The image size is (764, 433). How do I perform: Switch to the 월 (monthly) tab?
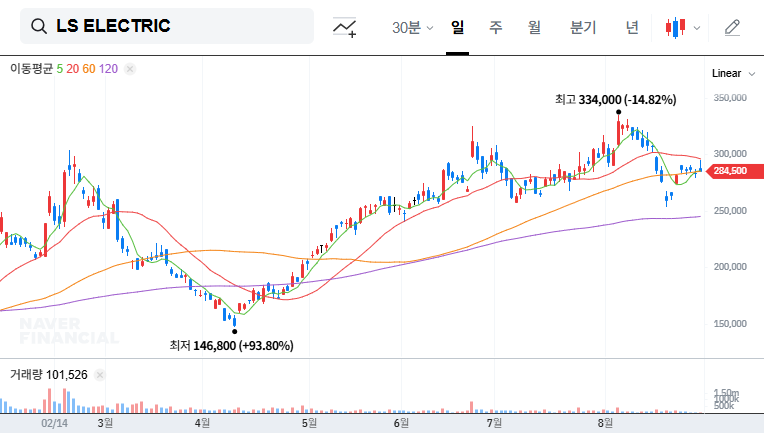click(535, 27)
